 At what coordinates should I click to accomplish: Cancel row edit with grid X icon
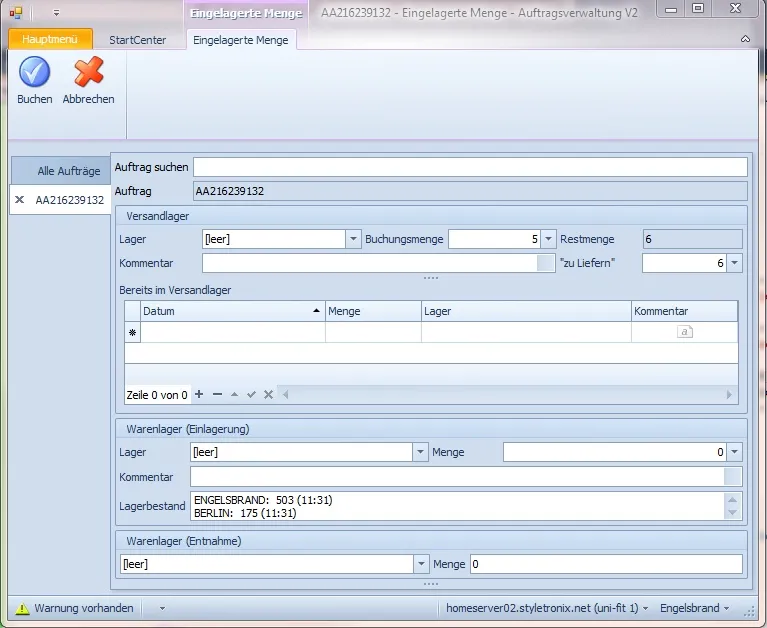click(269, 394)
